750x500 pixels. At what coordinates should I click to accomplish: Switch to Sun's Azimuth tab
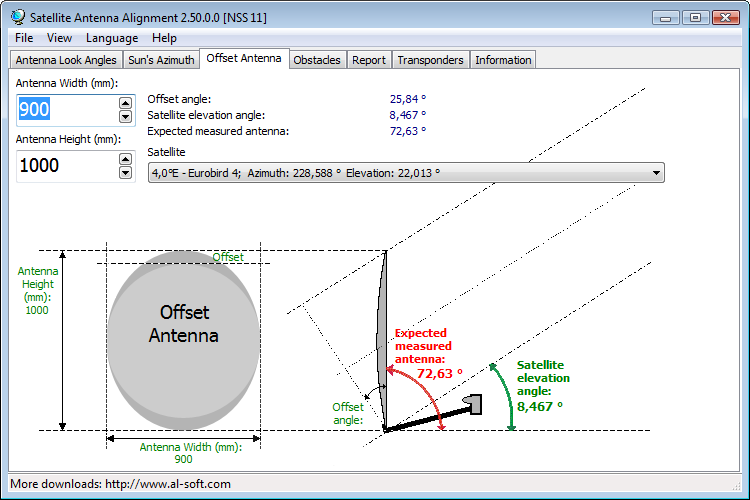pyautogui.click(x=161, y=60)
